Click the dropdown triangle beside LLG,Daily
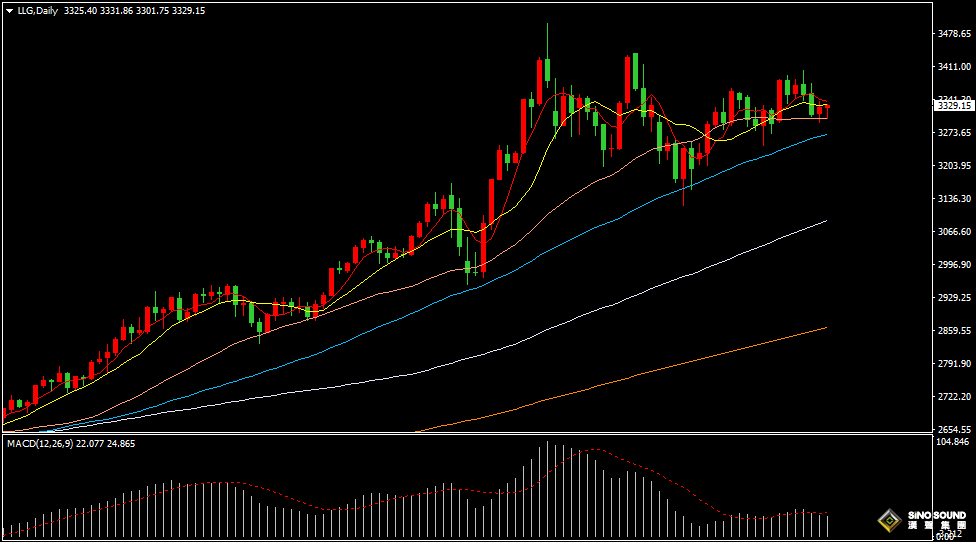Image resolution: width=976 pixels, height=542 pixels. 9,10
